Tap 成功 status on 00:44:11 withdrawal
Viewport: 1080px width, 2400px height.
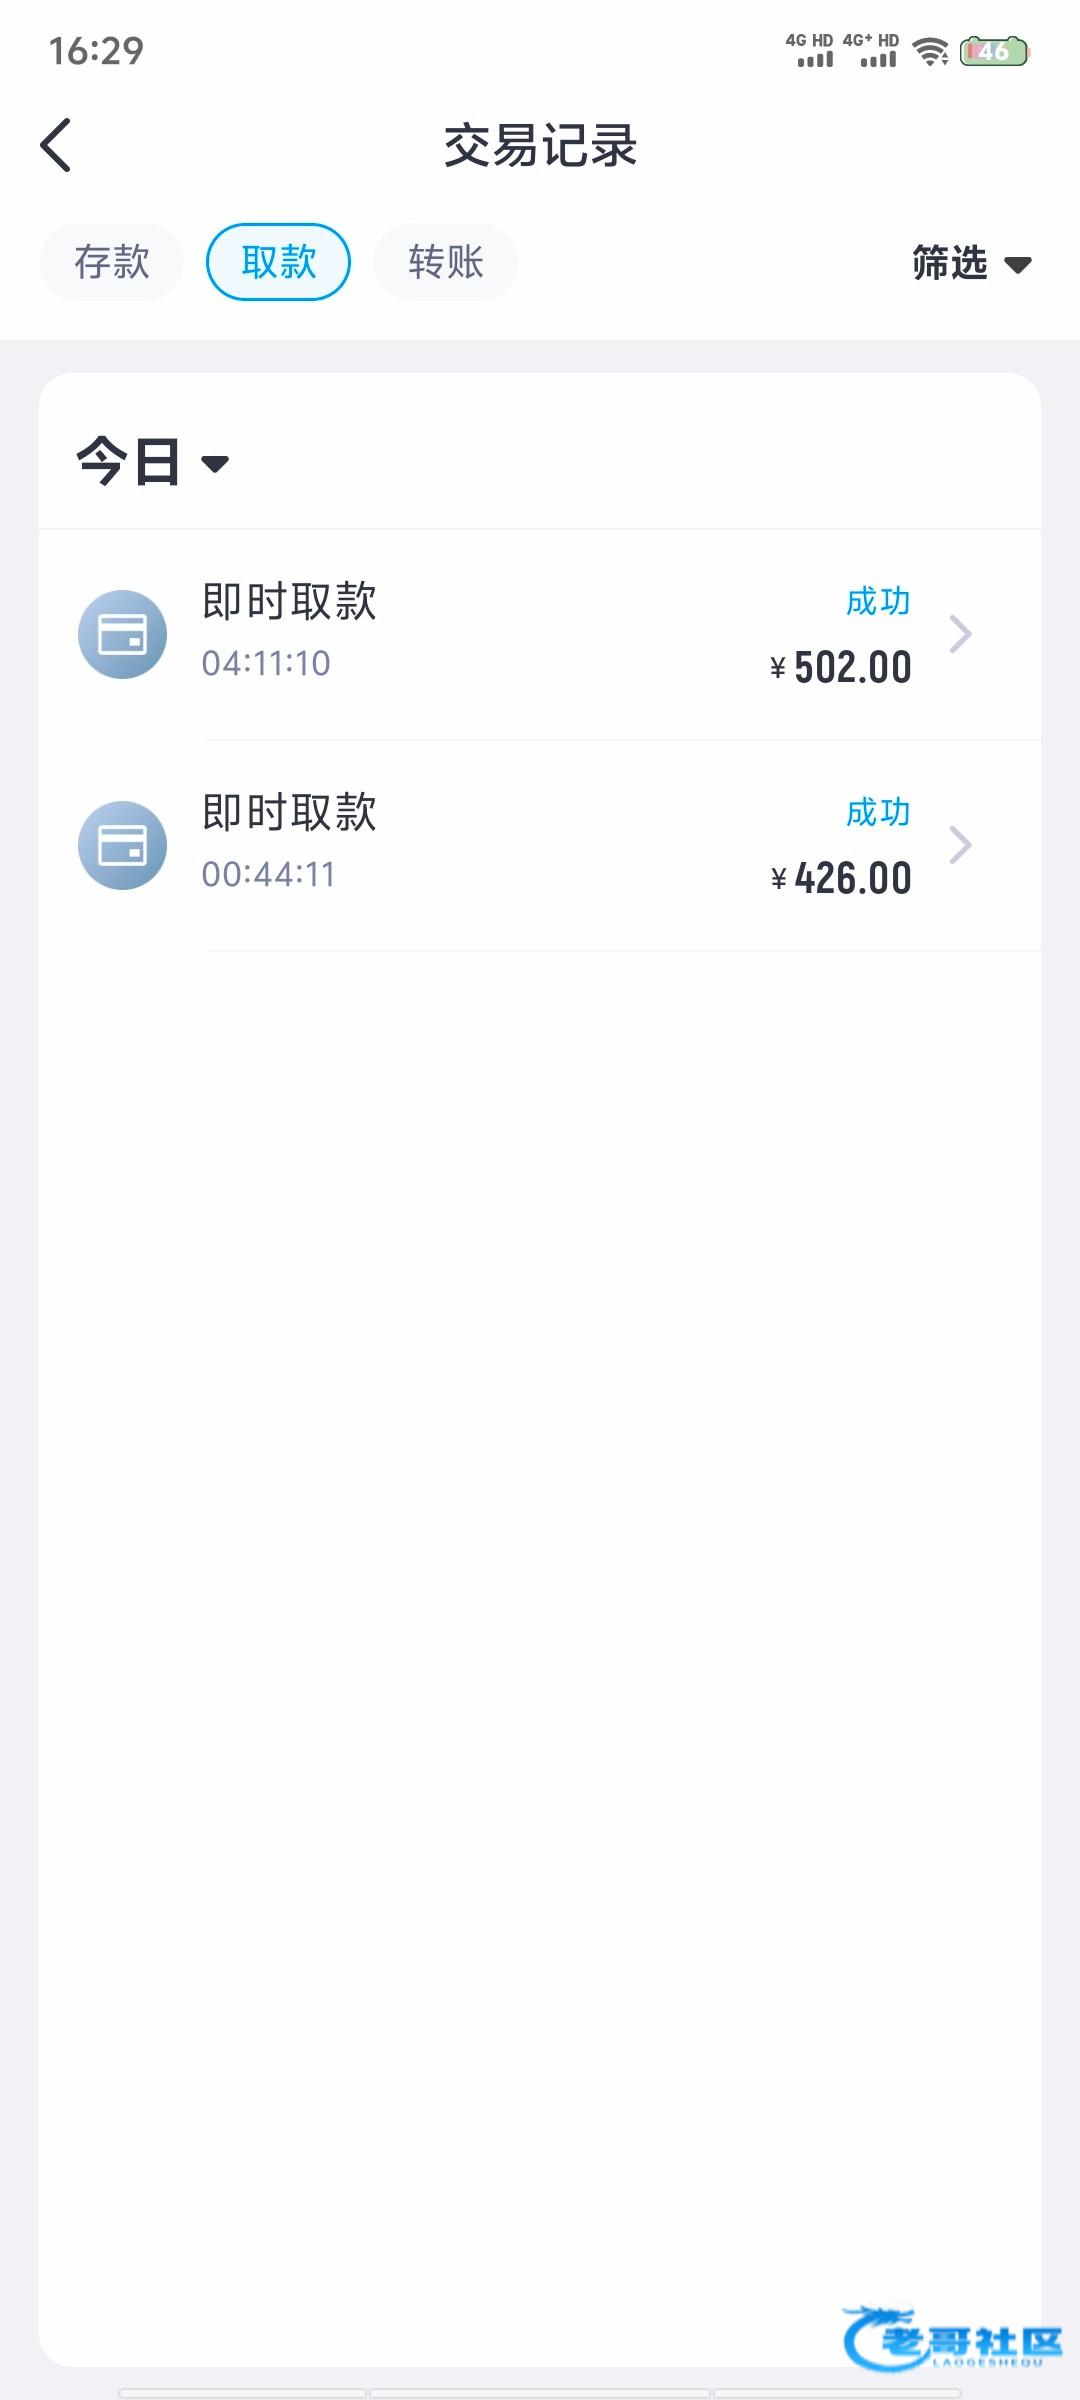878,812
